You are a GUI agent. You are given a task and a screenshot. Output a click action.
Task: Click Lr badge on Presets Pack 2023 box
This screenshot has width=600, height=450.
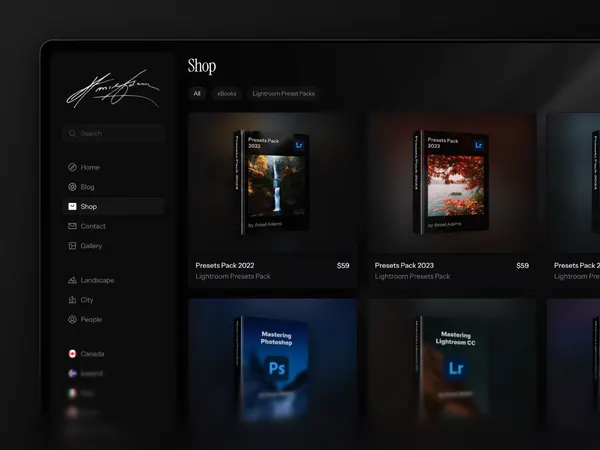click(478, 145)
